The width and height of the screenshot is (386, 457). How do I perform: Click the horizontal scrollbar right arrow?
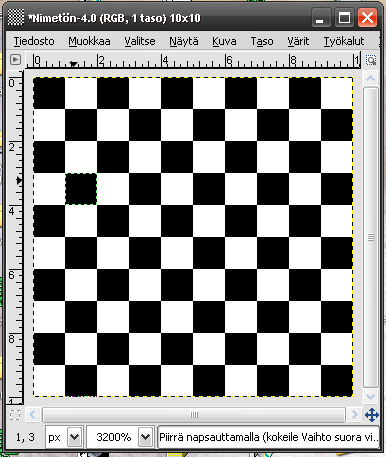[x=354, y=415]
